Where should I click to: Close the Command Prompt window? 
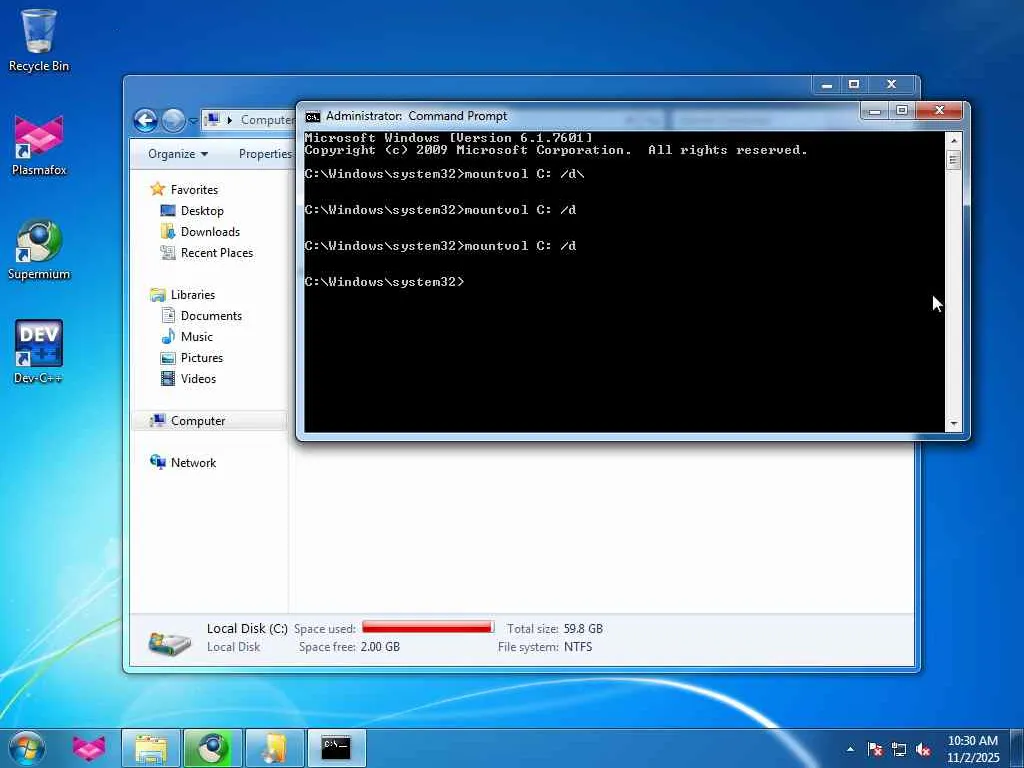point(939,110)
